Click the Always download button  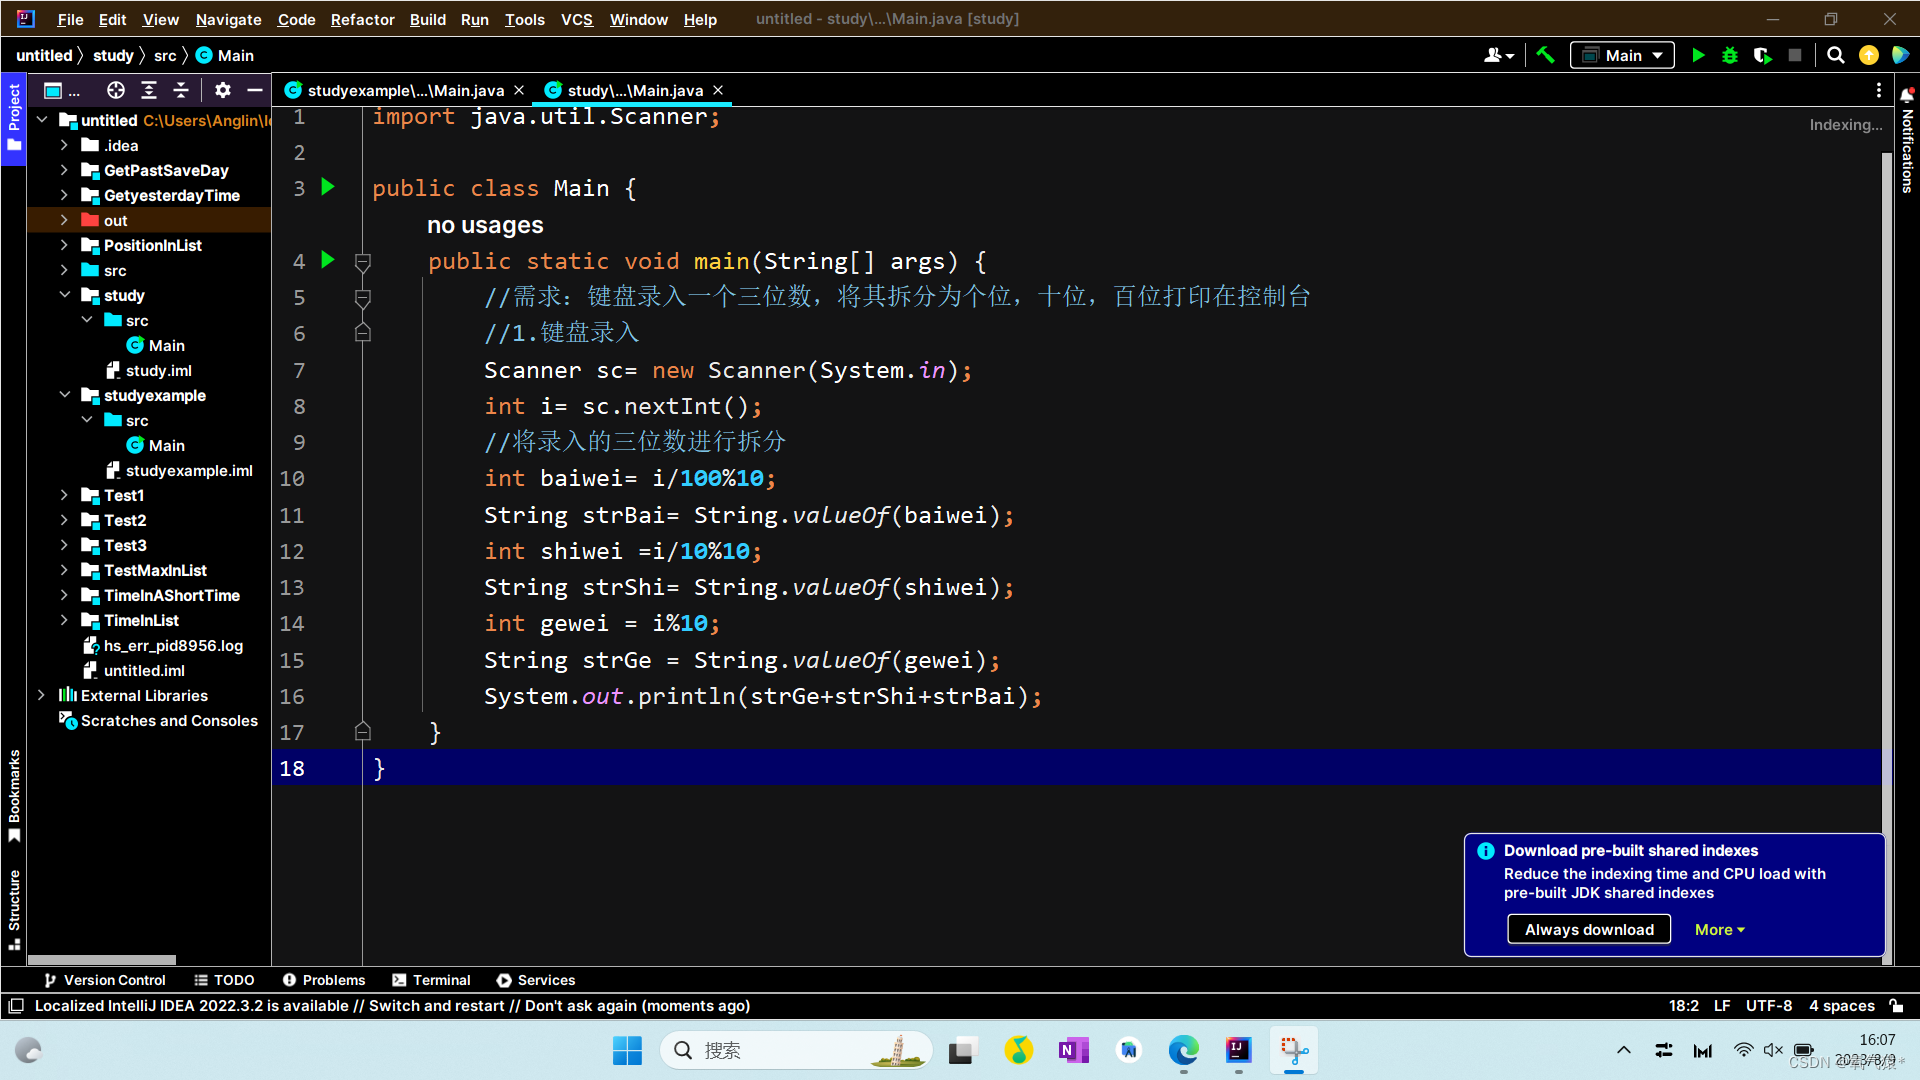point(1588,929)
